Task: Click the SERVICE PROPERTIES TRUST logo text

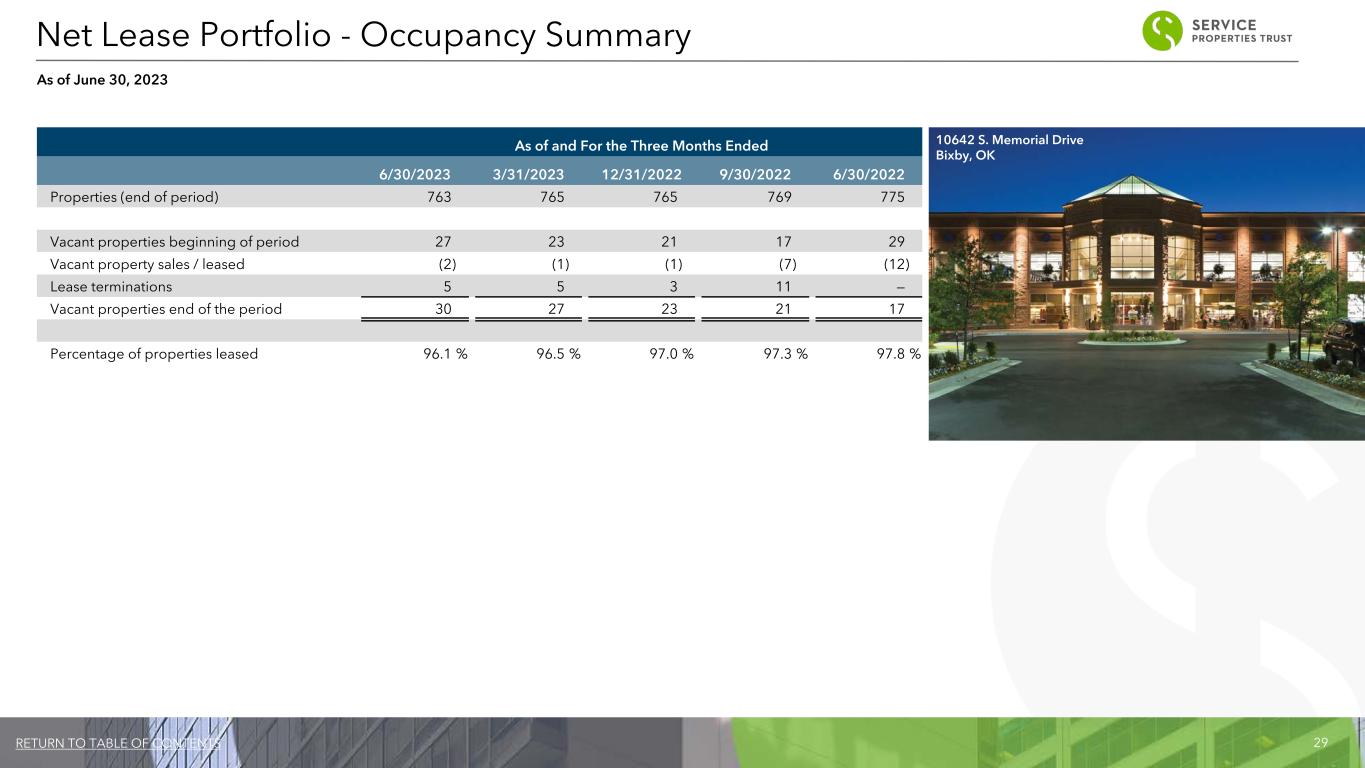Action: pos(1242,31)
